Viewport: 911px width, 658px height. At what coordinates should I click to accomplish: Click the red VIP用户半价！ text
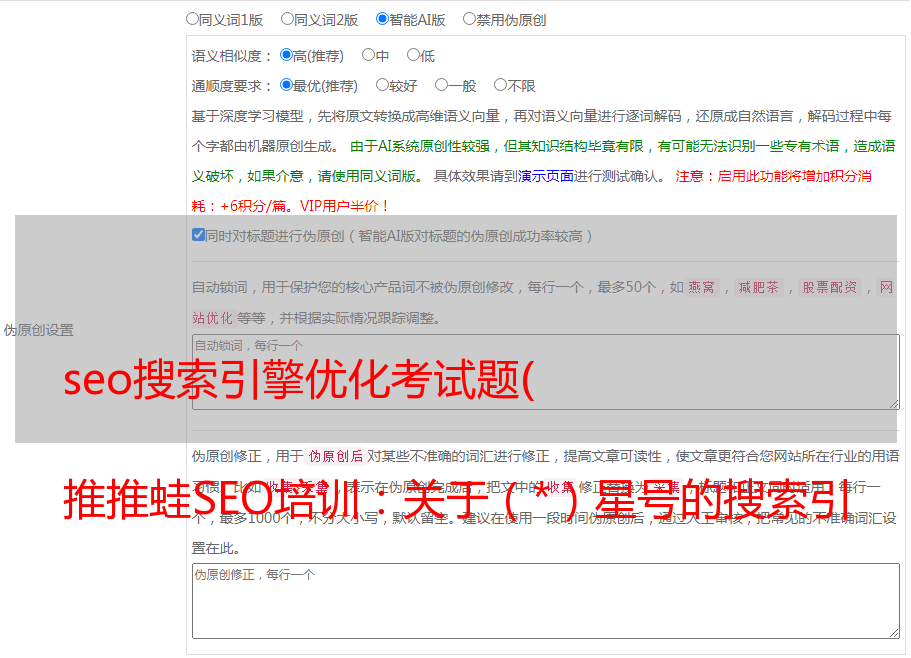coord(345,206)
